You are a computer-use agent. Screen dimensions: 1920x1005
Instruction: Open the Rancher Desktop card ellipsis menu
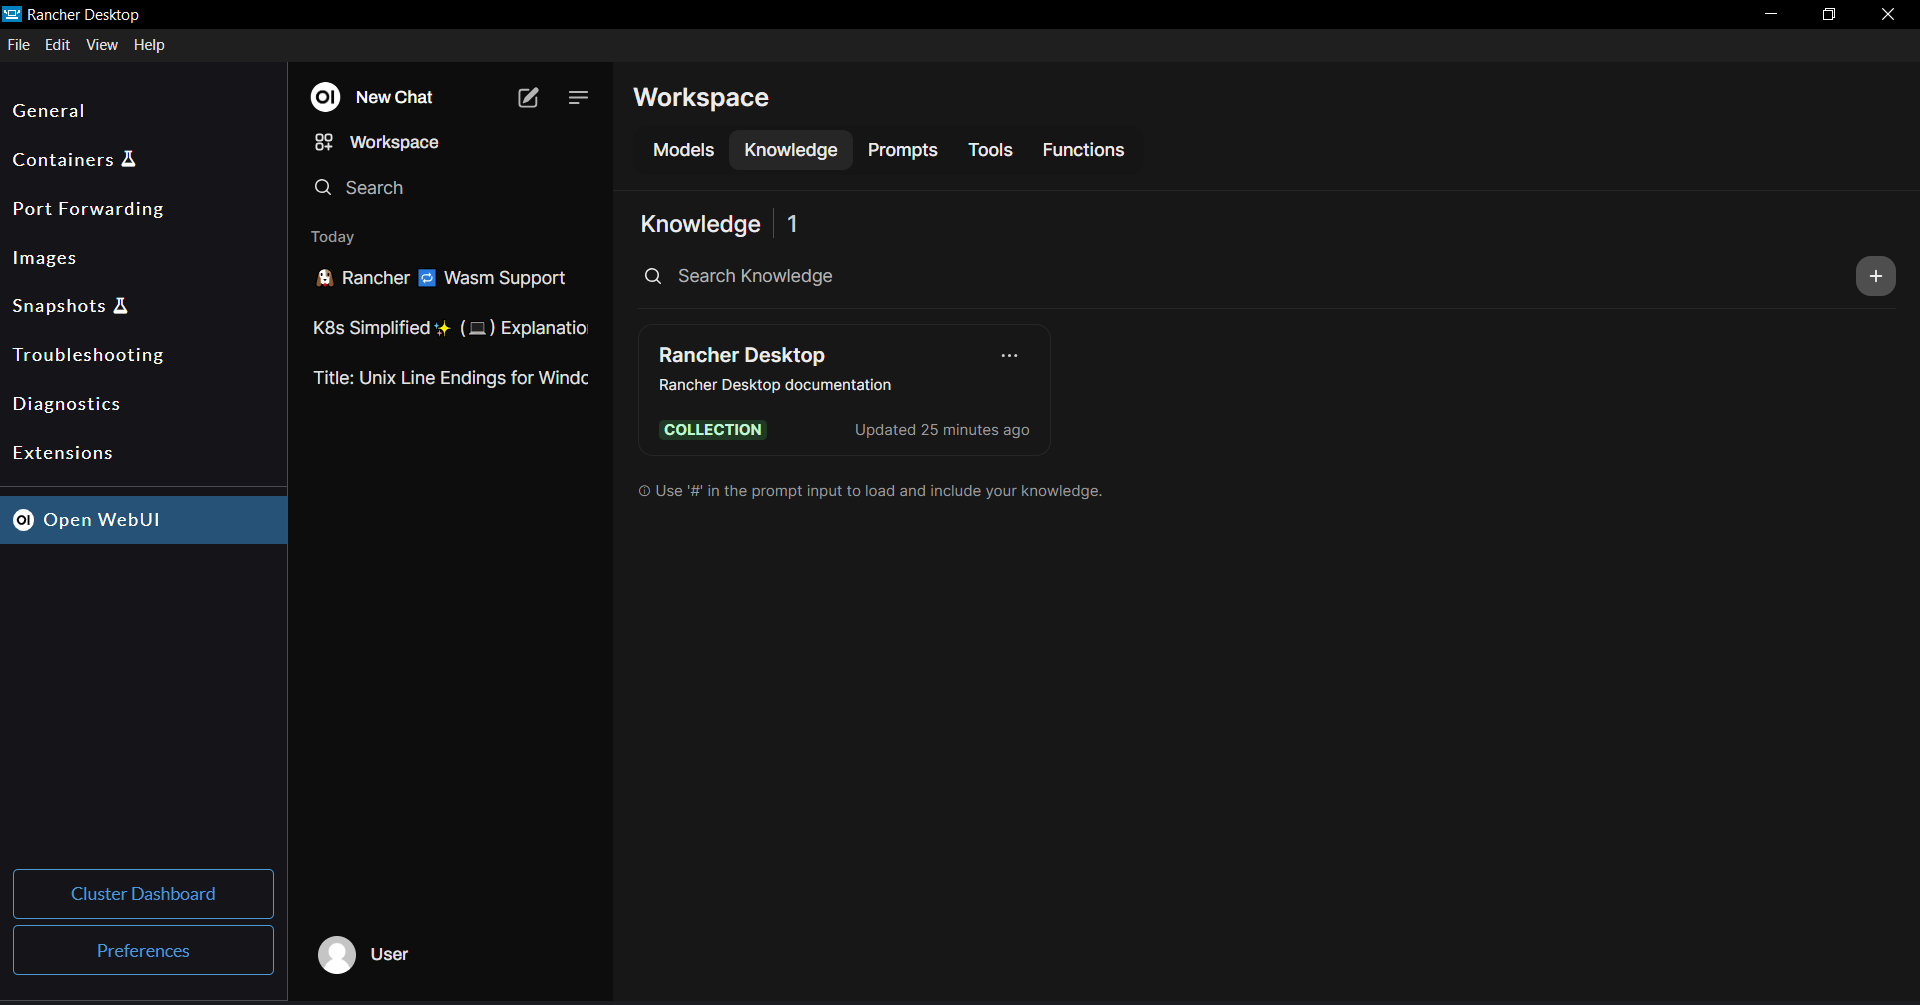click(1010, 355)
